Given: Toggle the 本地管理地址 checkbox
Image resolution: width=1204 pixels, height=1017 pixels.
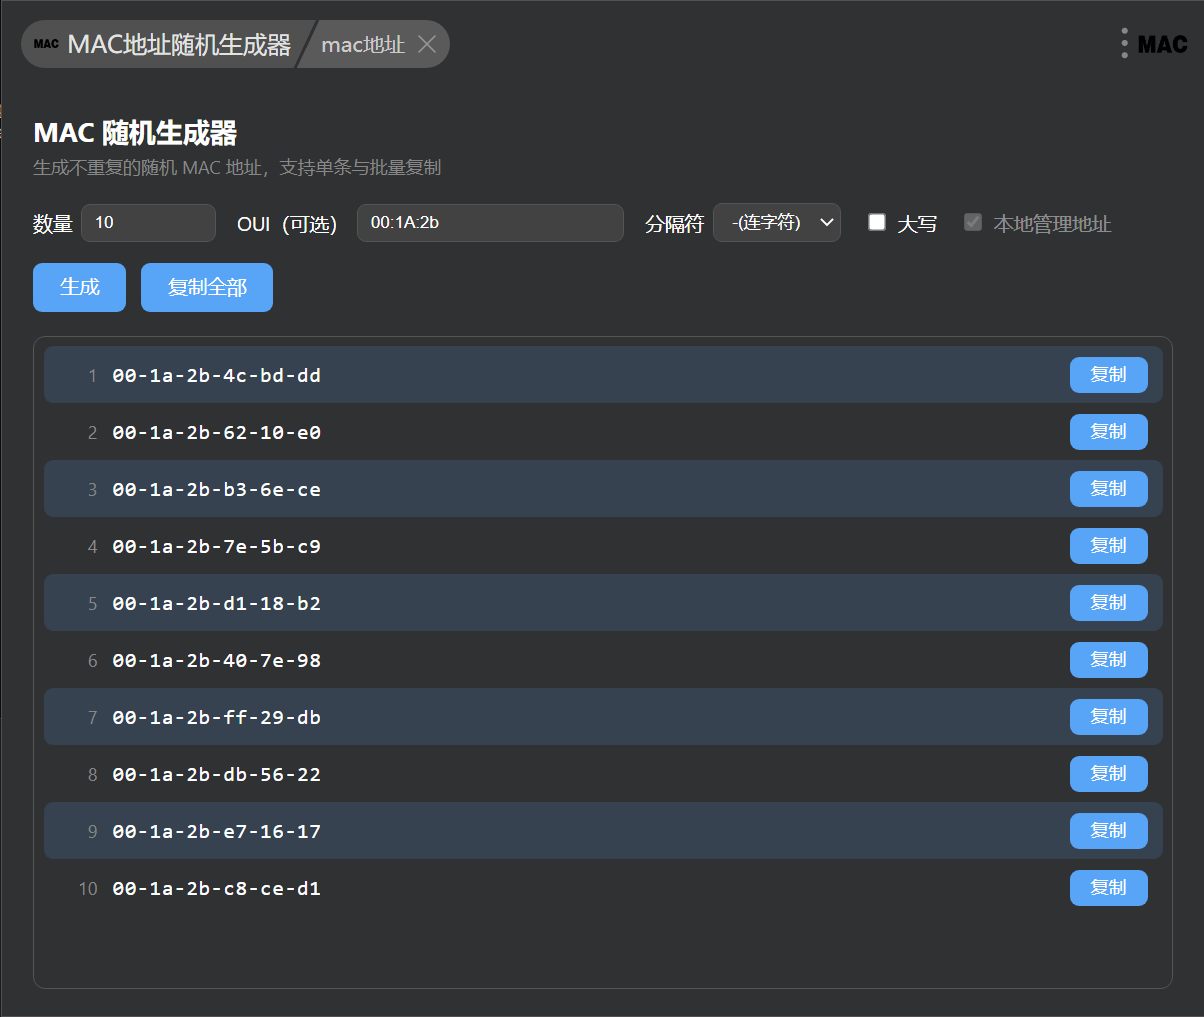Looking at the screenshot, I should pyautogui.click(x=973, y=222).
